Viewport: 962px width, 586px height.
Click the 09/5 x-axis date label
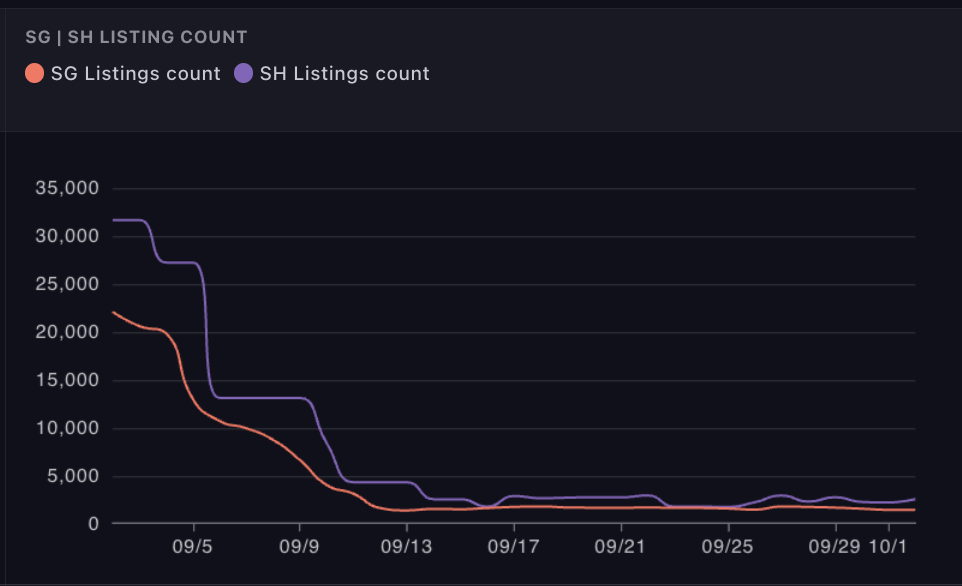point(193,547)
